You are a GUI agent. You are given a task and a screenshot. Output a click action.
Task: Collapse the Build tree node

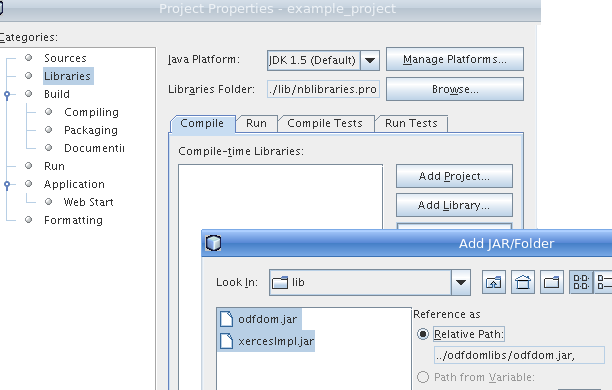pyautogui.click(x=7, y=94)
